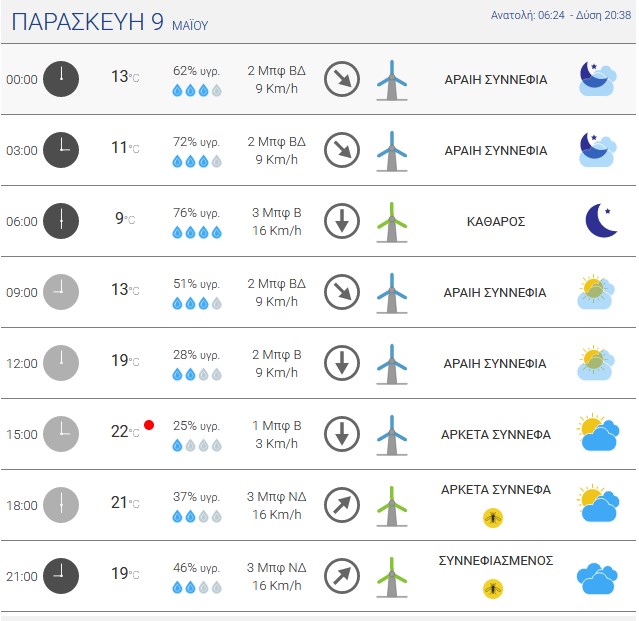This screenshot has height=621, width=639.
Task: Click the ΠΑΡΑΣΚΕΥΗ 9 ΜΑΪΟΥ heading
Action: tap(110, 22)
